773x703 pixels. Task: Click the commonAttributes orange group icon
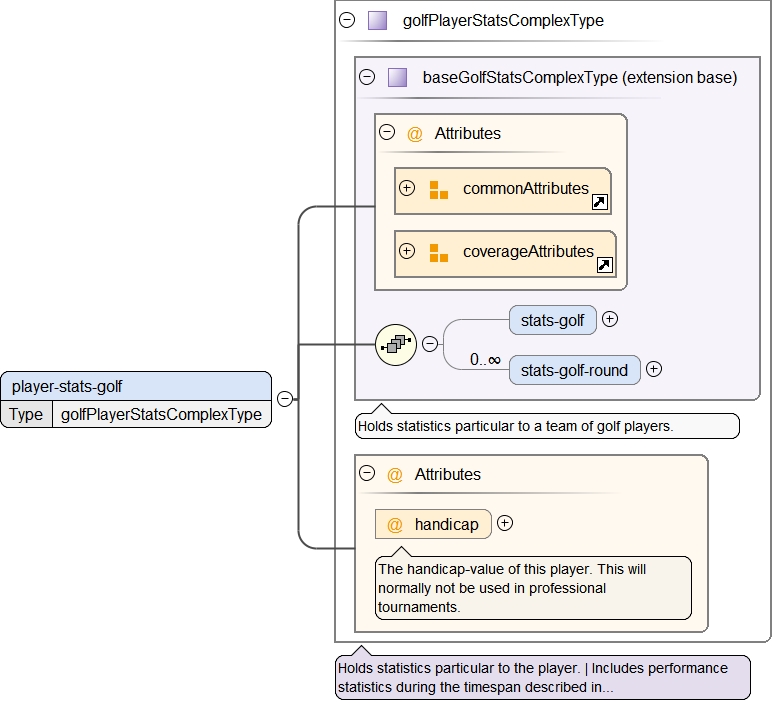[438, 189]
